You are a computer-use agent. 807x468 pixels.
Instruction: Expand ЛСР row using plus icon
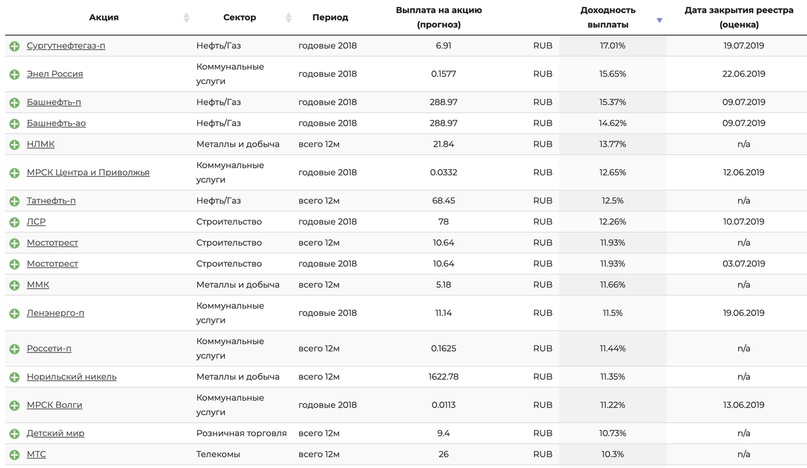tap(14, 222)
